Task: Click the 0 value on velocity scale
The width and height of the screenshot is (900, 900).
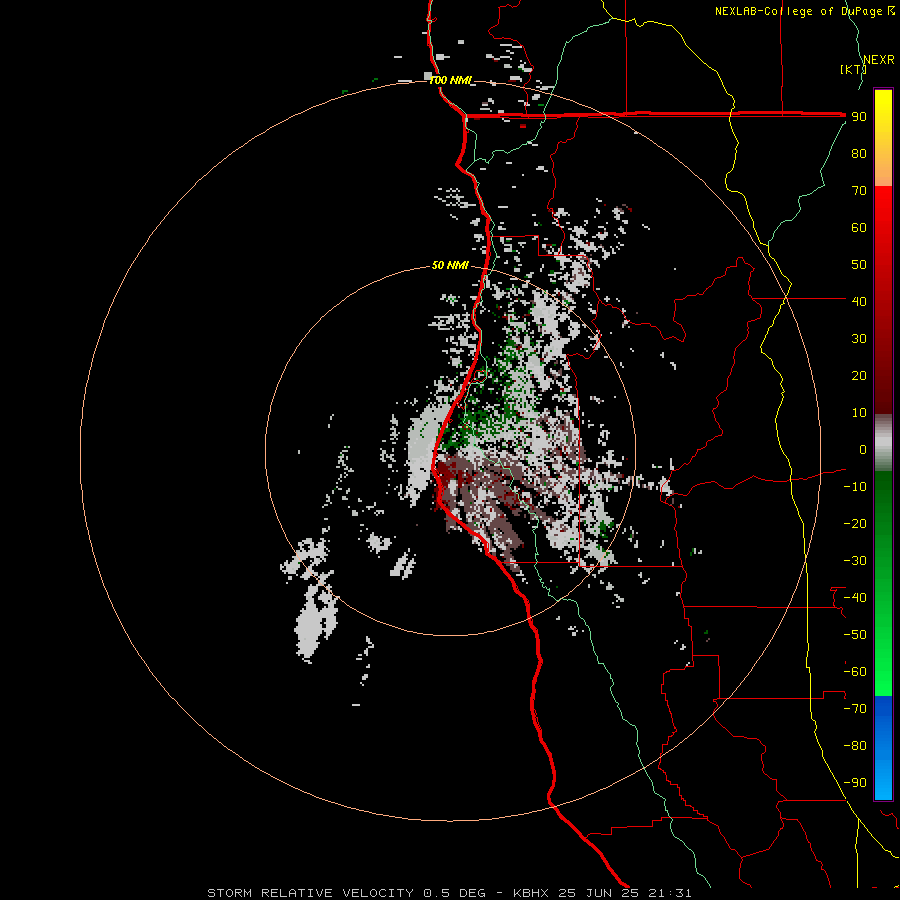Action: [x=863, y=450]
